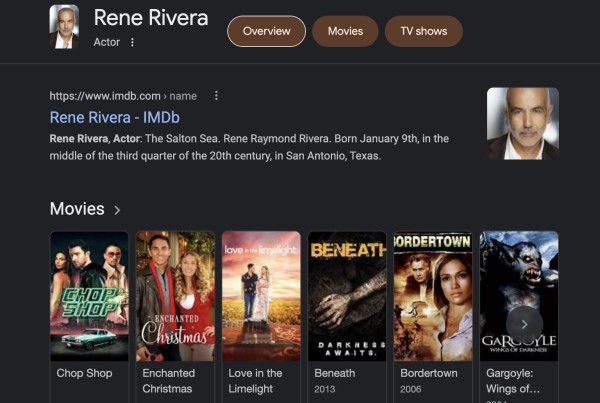The image size is (600, 403).
Task: Open the Enchanted Christmas poster
Action: tap(175, 296)
